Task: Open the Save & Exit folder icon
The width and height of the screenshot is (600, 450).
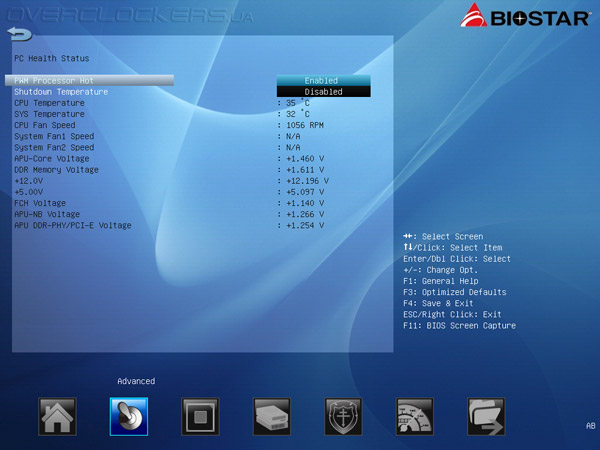Action: click(486, 416)
